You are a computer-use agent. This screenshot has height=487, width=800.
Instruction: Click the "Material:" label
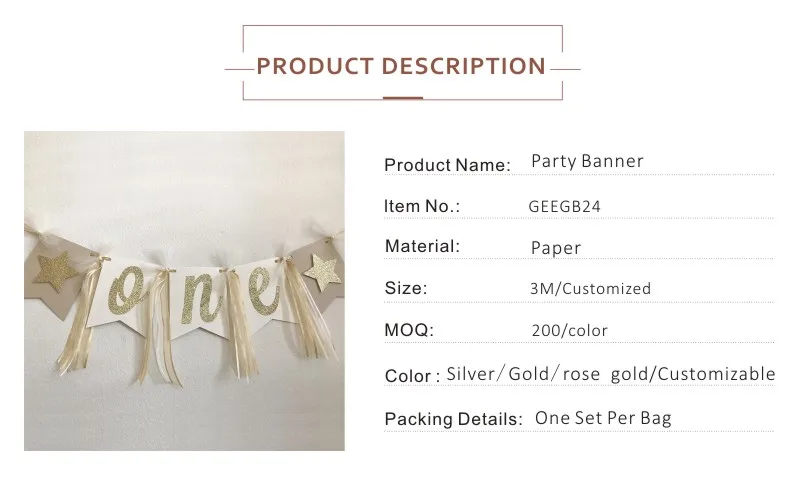click(x=422, y=246)
